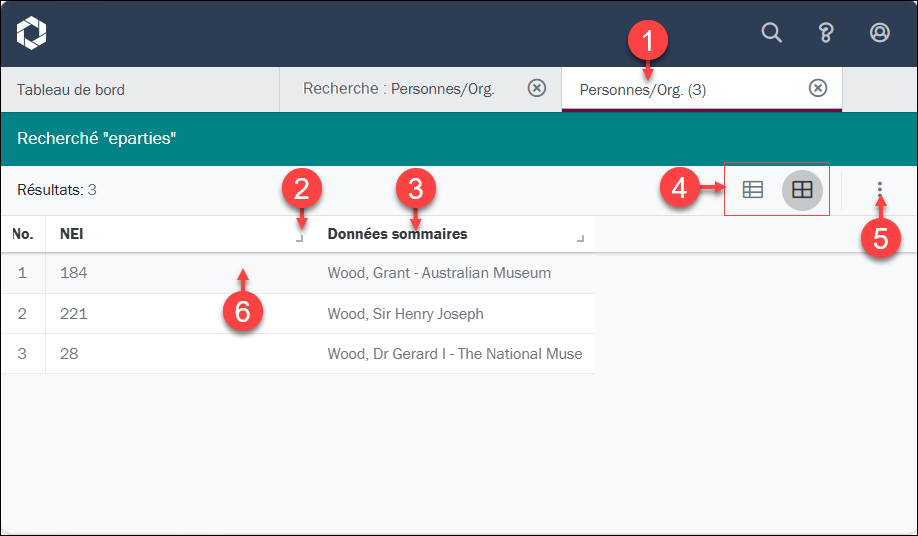The height and width of the screenshot is (536, 918).
Task: Close the Recherche : Personnes/Org. tab
Action: click(x=536, y=88)
